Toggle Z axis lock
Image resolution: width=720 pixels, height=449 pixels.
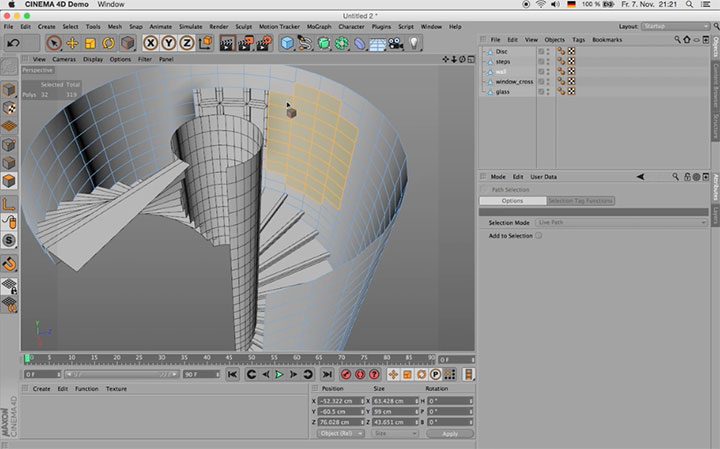pyautogui.click(x=186, y=43)
